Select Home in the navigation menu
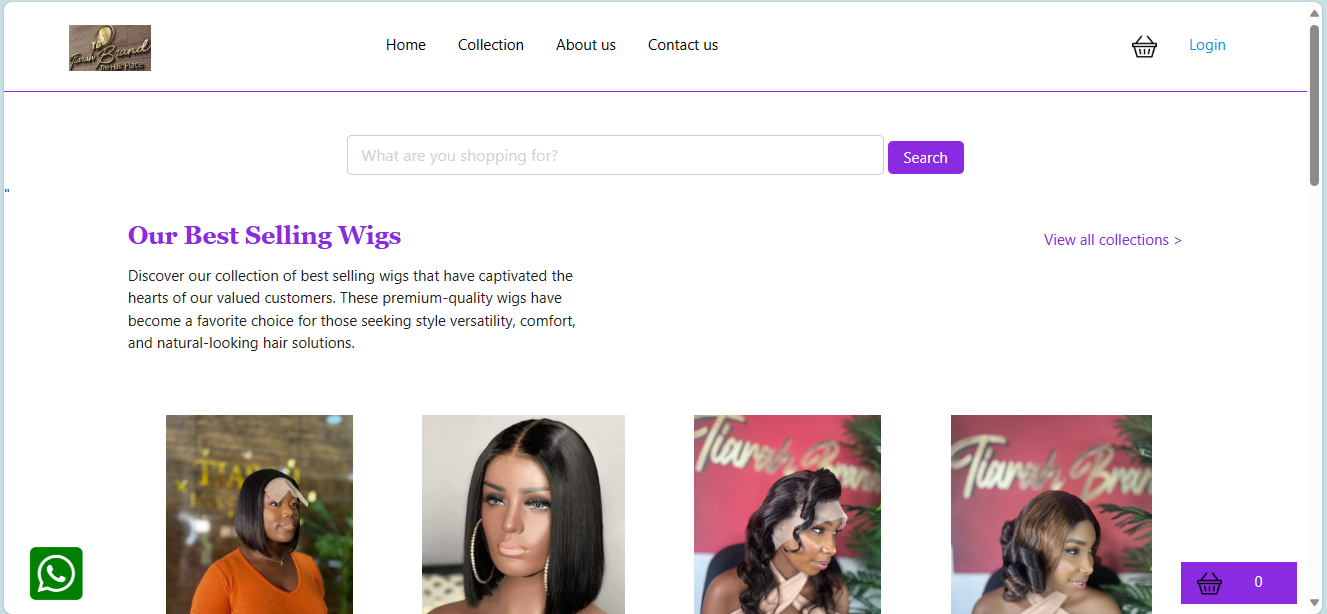The width and height of the screenshot is (1327, 614). 405,44
